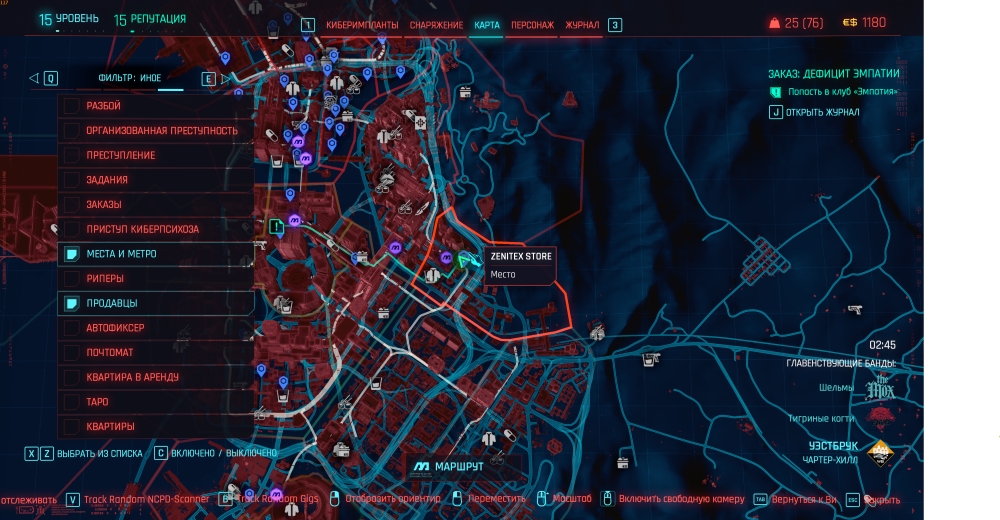Open the Персонаж tab
The width and height of the screenshot is (1000, 520).
click(x=533, y=25)
